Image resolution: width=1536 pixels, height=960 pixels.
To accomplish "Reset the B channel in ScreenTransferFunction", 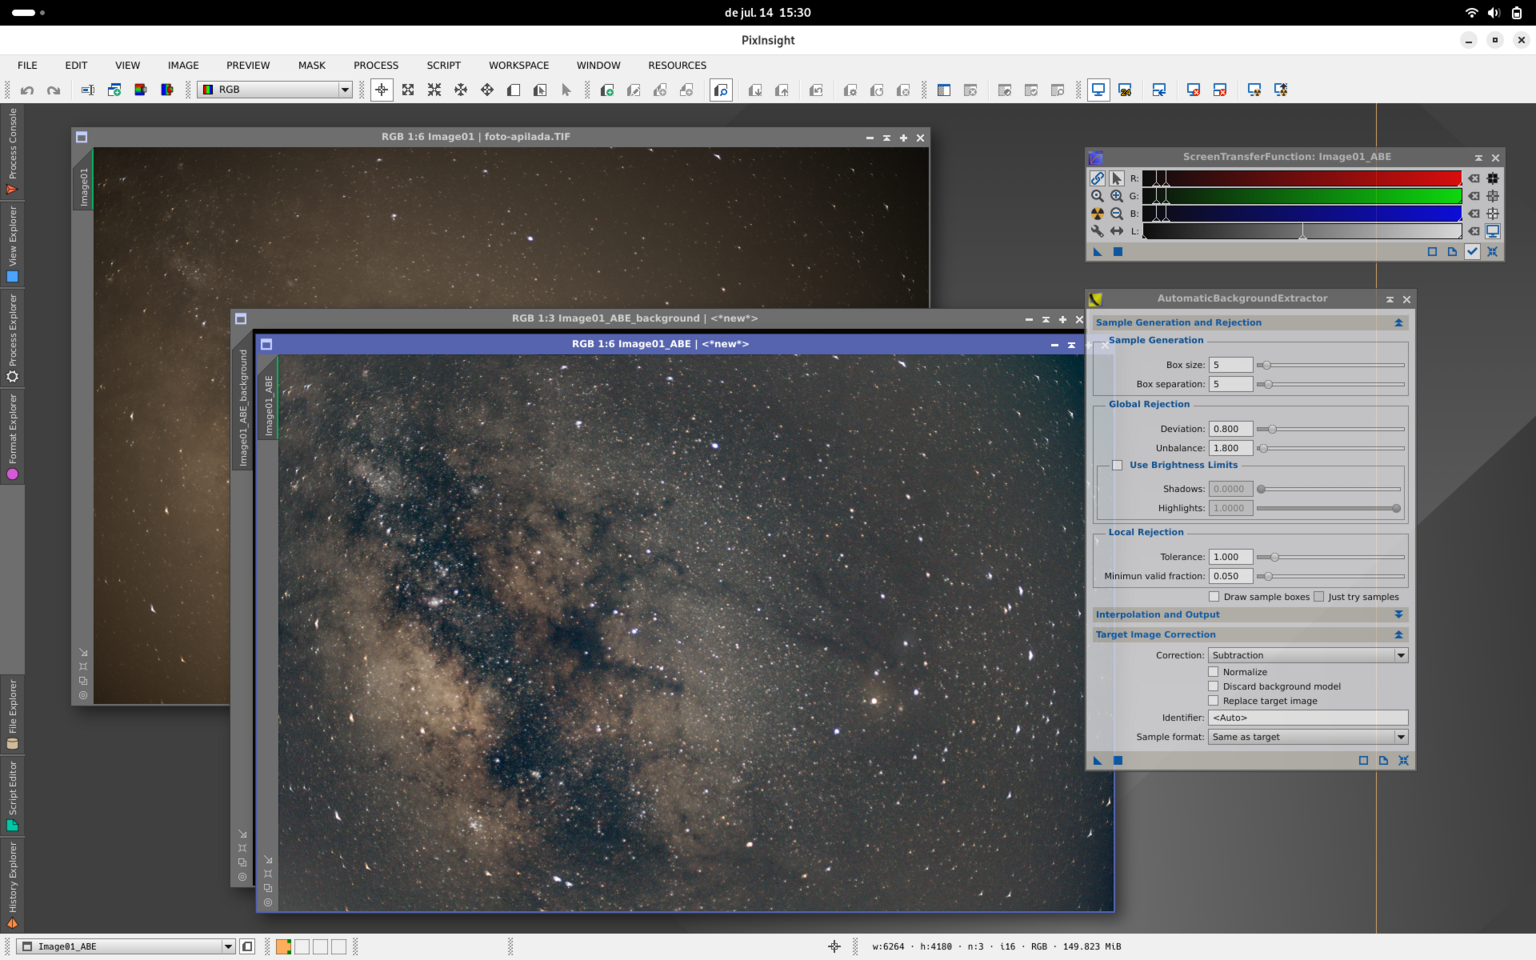I will coord(1474,213).
